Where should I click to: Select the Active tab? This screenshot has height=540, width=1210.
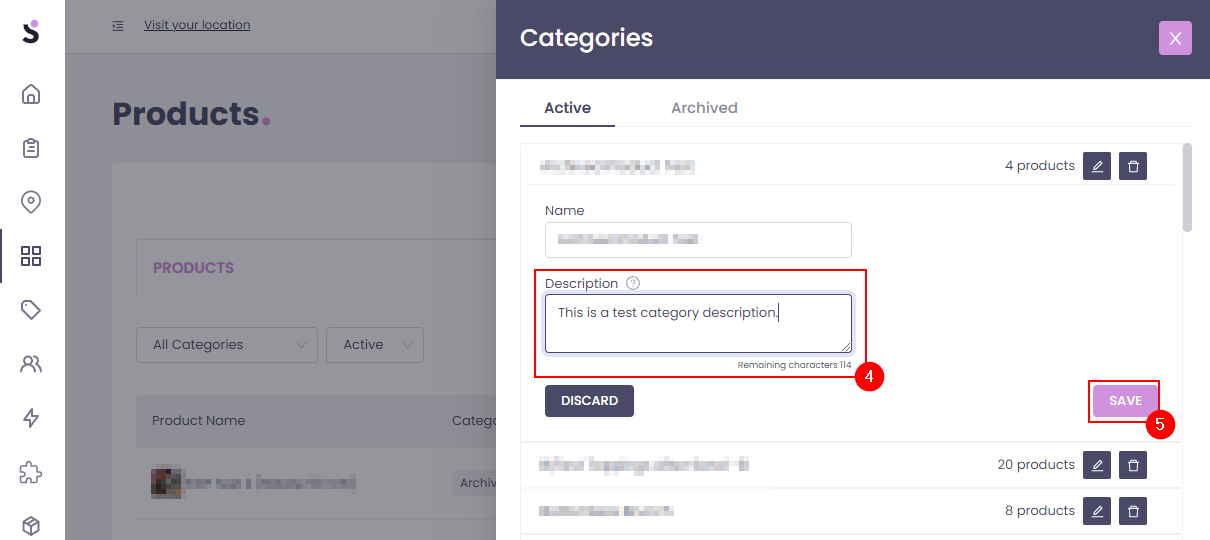567,108
